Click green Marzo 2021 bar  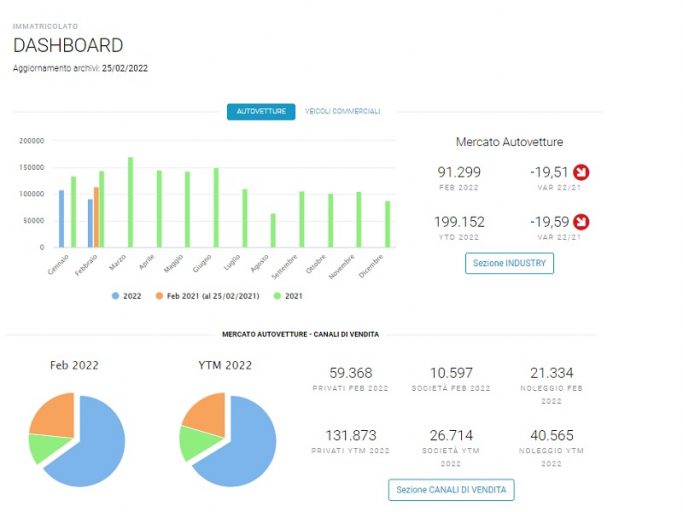click(x=130, y=202)
